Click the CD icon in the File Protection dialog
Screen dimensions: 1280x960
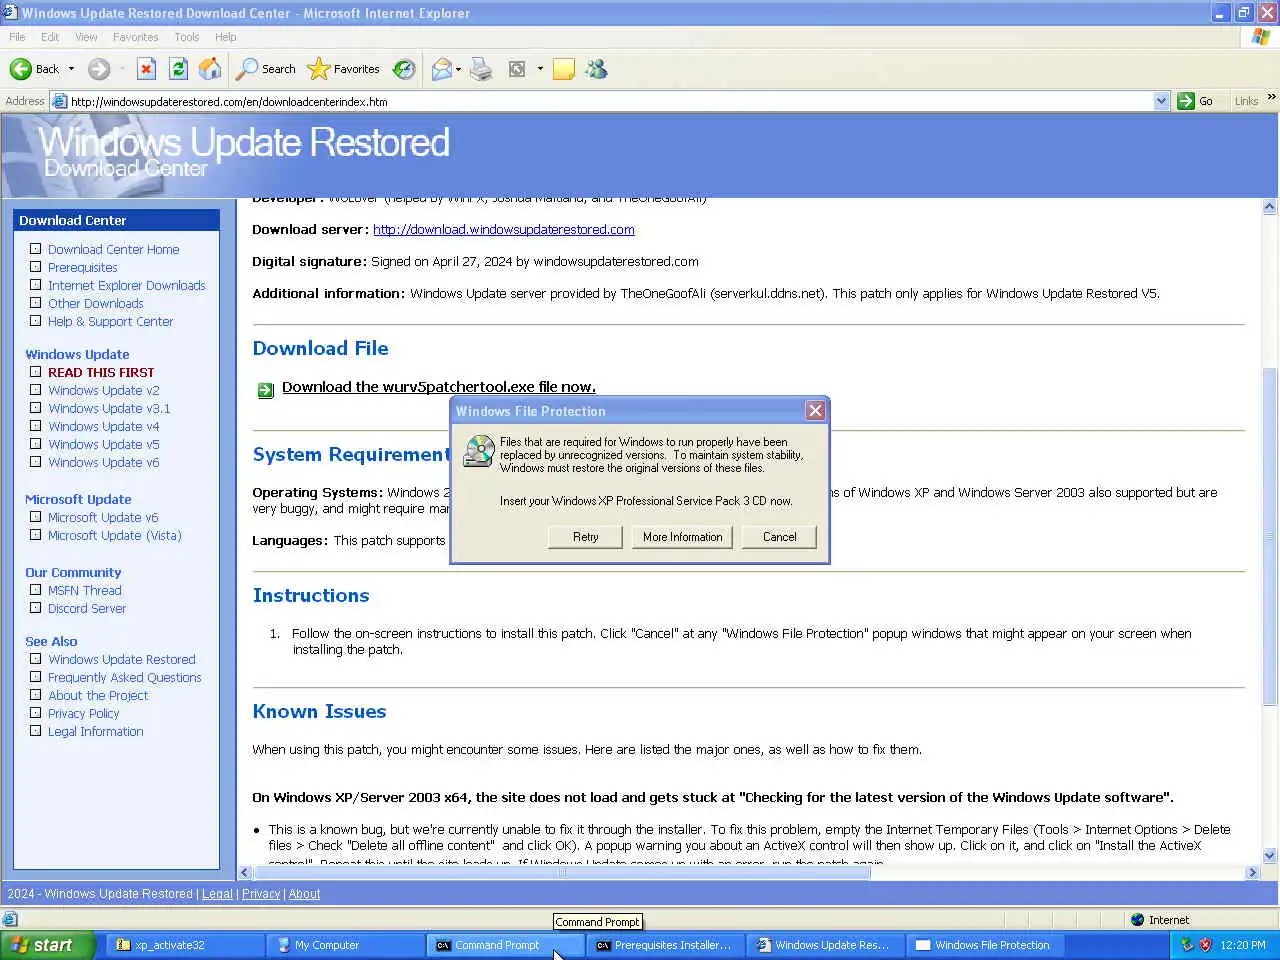point(480,452)
